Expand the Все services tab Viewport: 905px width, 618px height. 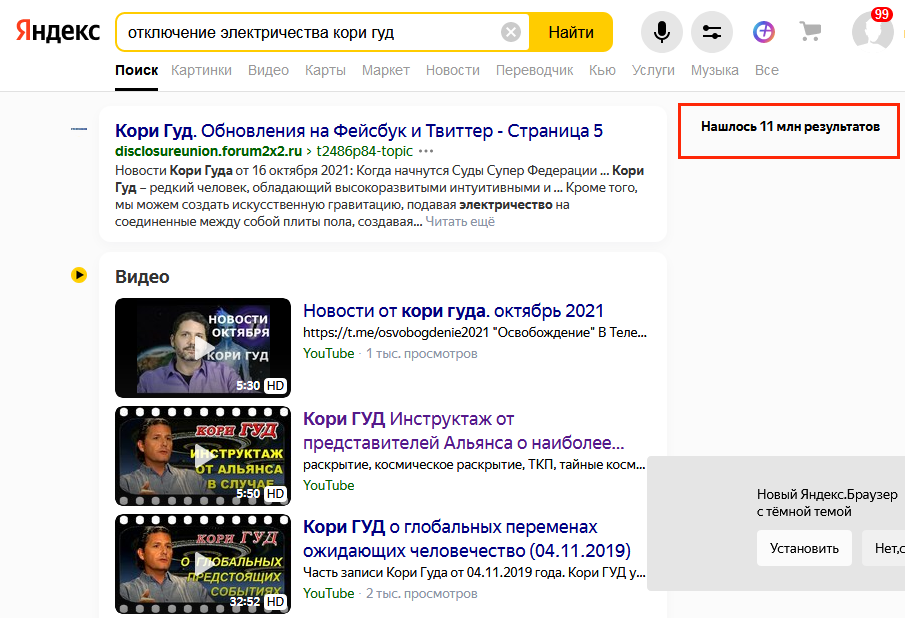[766, 70]
